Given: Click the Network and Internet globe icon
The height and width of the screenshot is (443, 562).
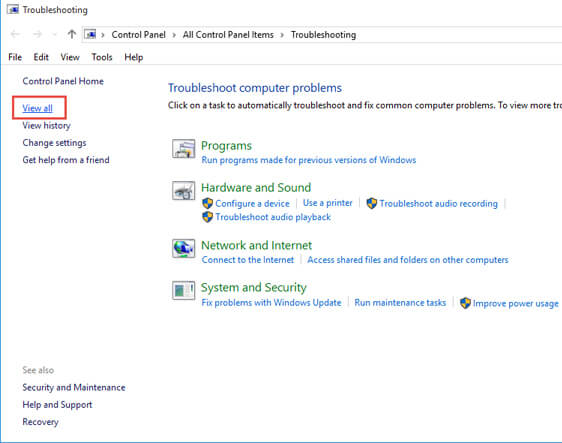Looking at the screenshot, I should pos(184,248).
